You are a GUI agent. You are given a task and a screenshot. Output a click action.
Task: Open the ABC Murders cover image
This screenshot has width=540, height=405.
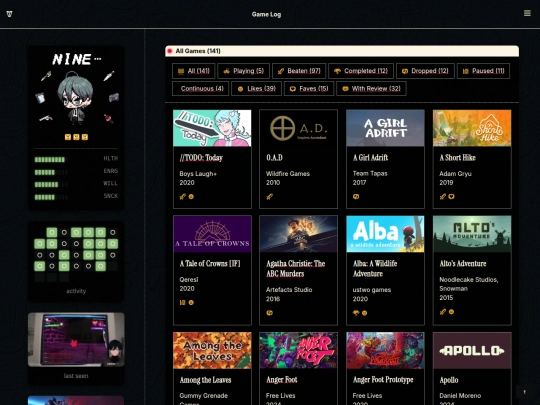299,234
